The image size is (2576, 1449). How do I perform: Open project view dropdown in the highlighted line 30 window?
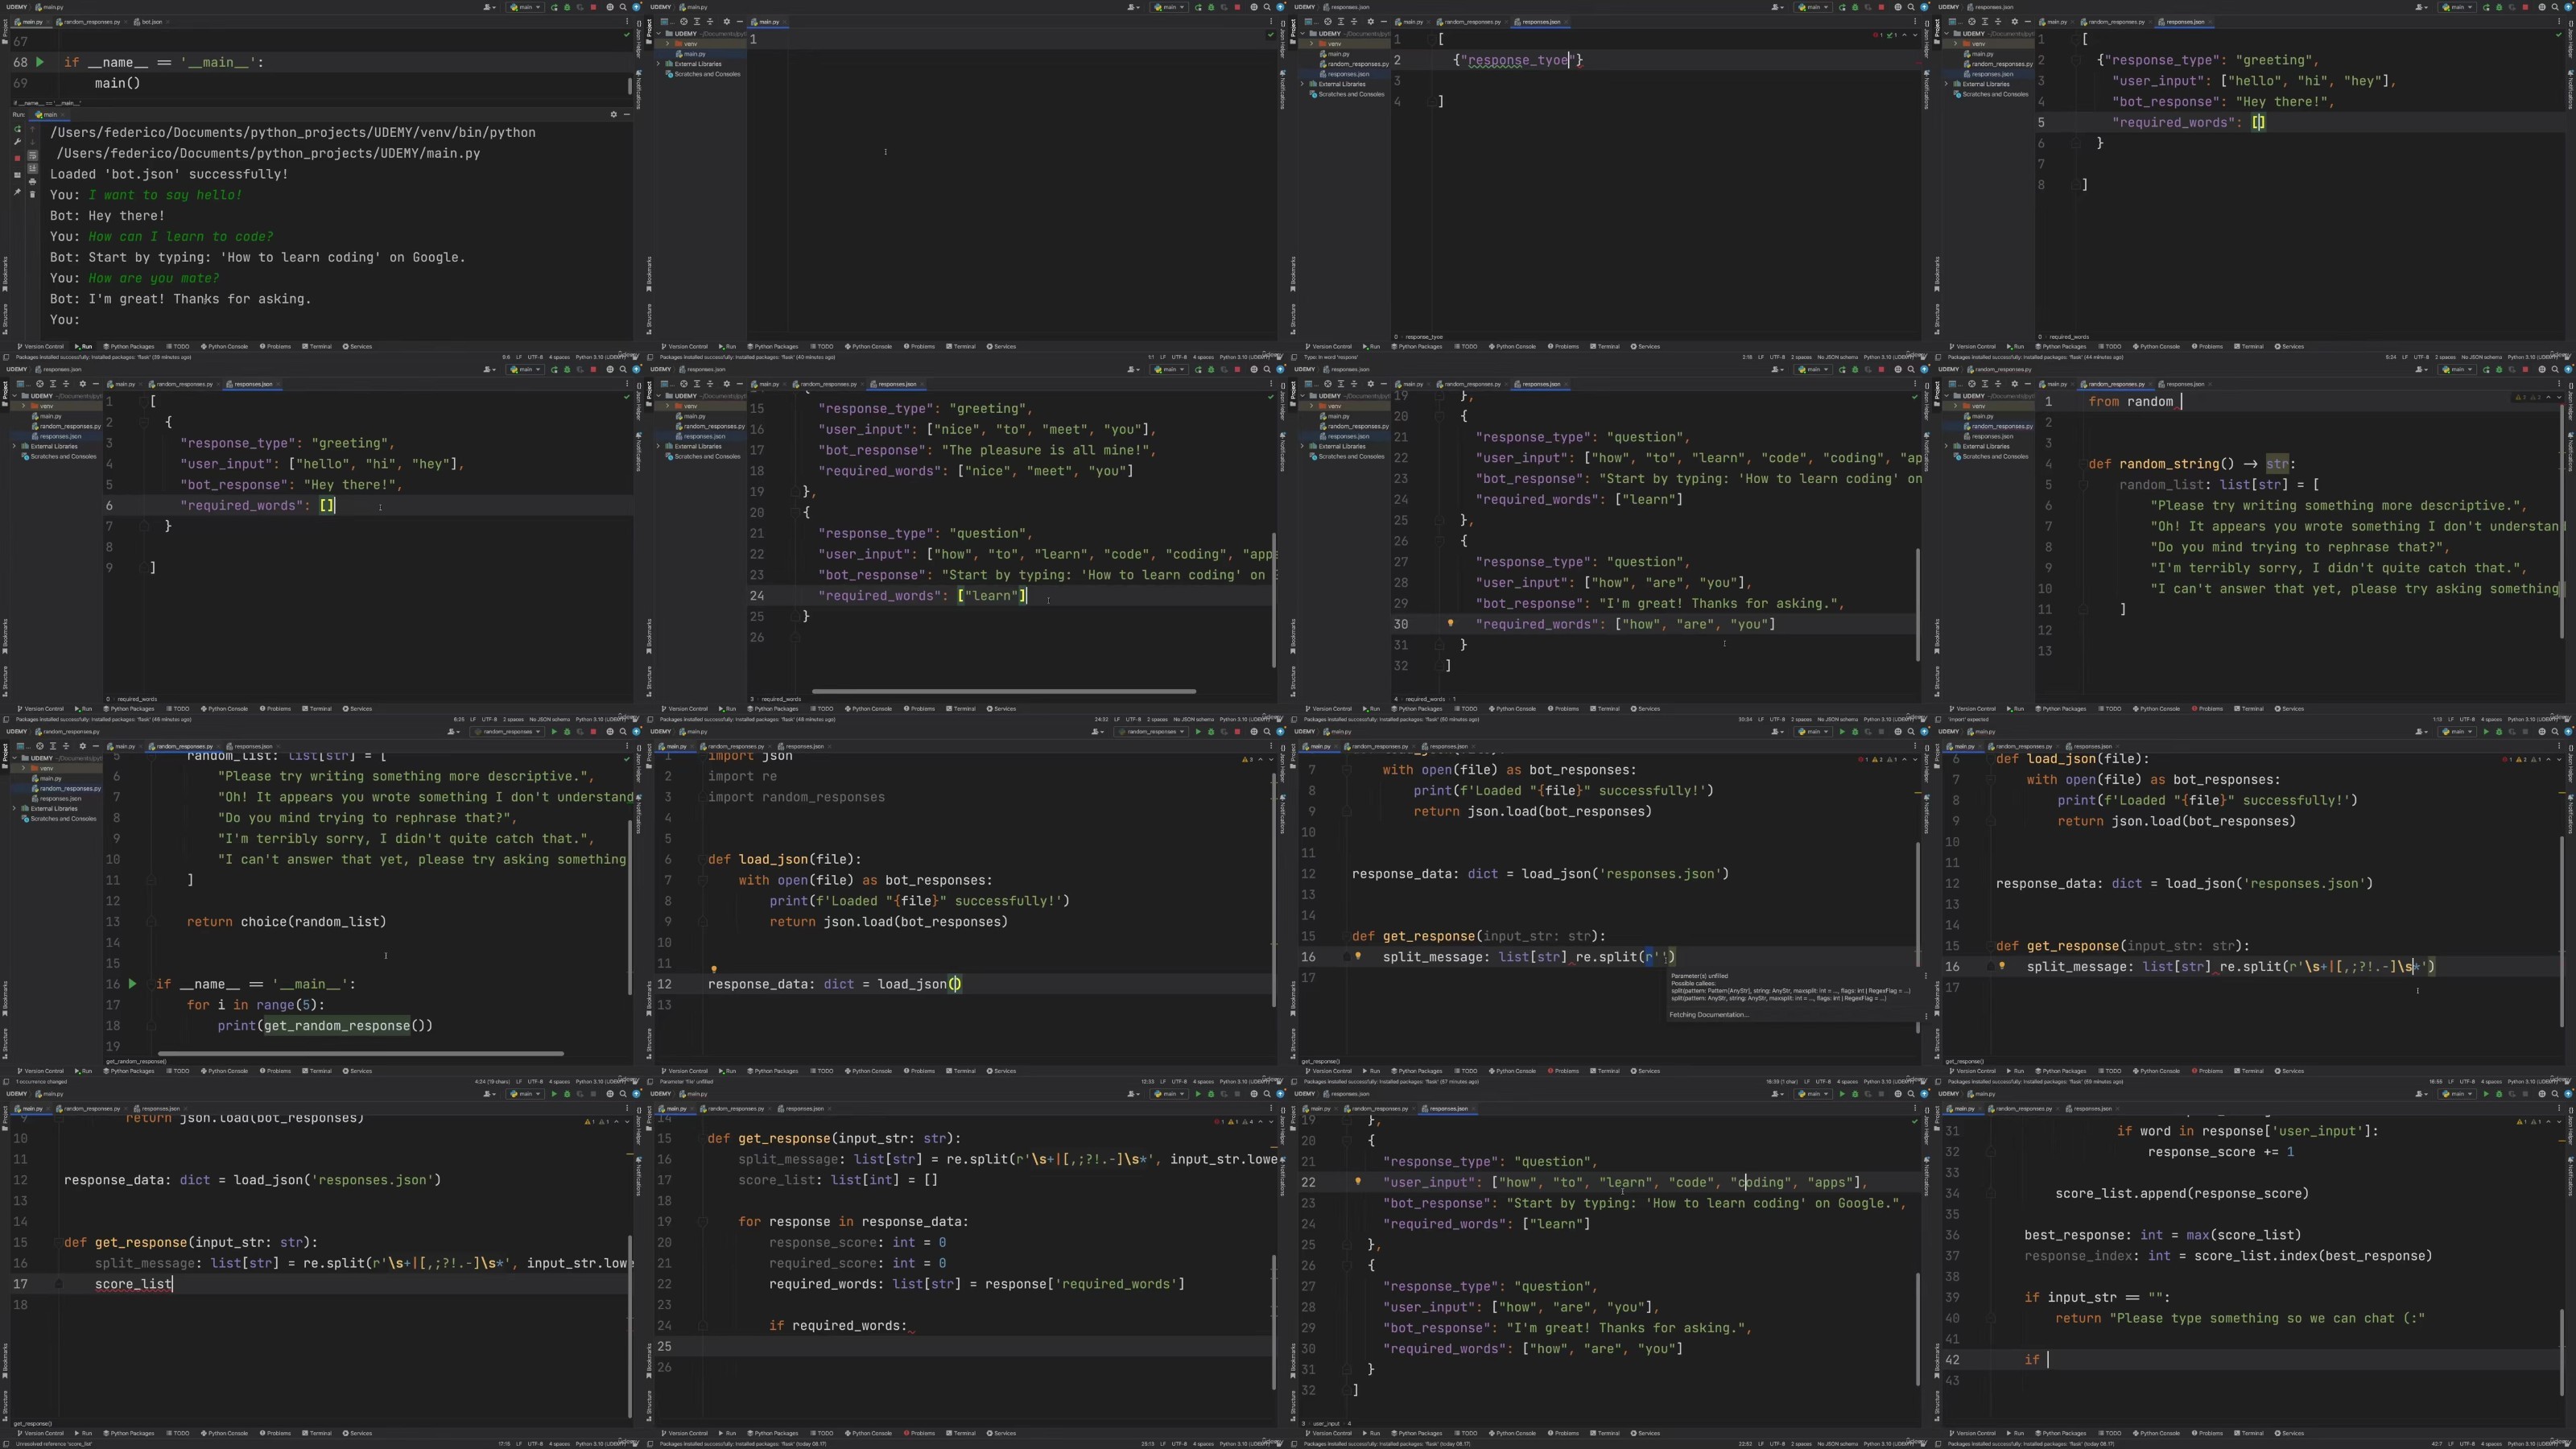(x=1312, y=384)
